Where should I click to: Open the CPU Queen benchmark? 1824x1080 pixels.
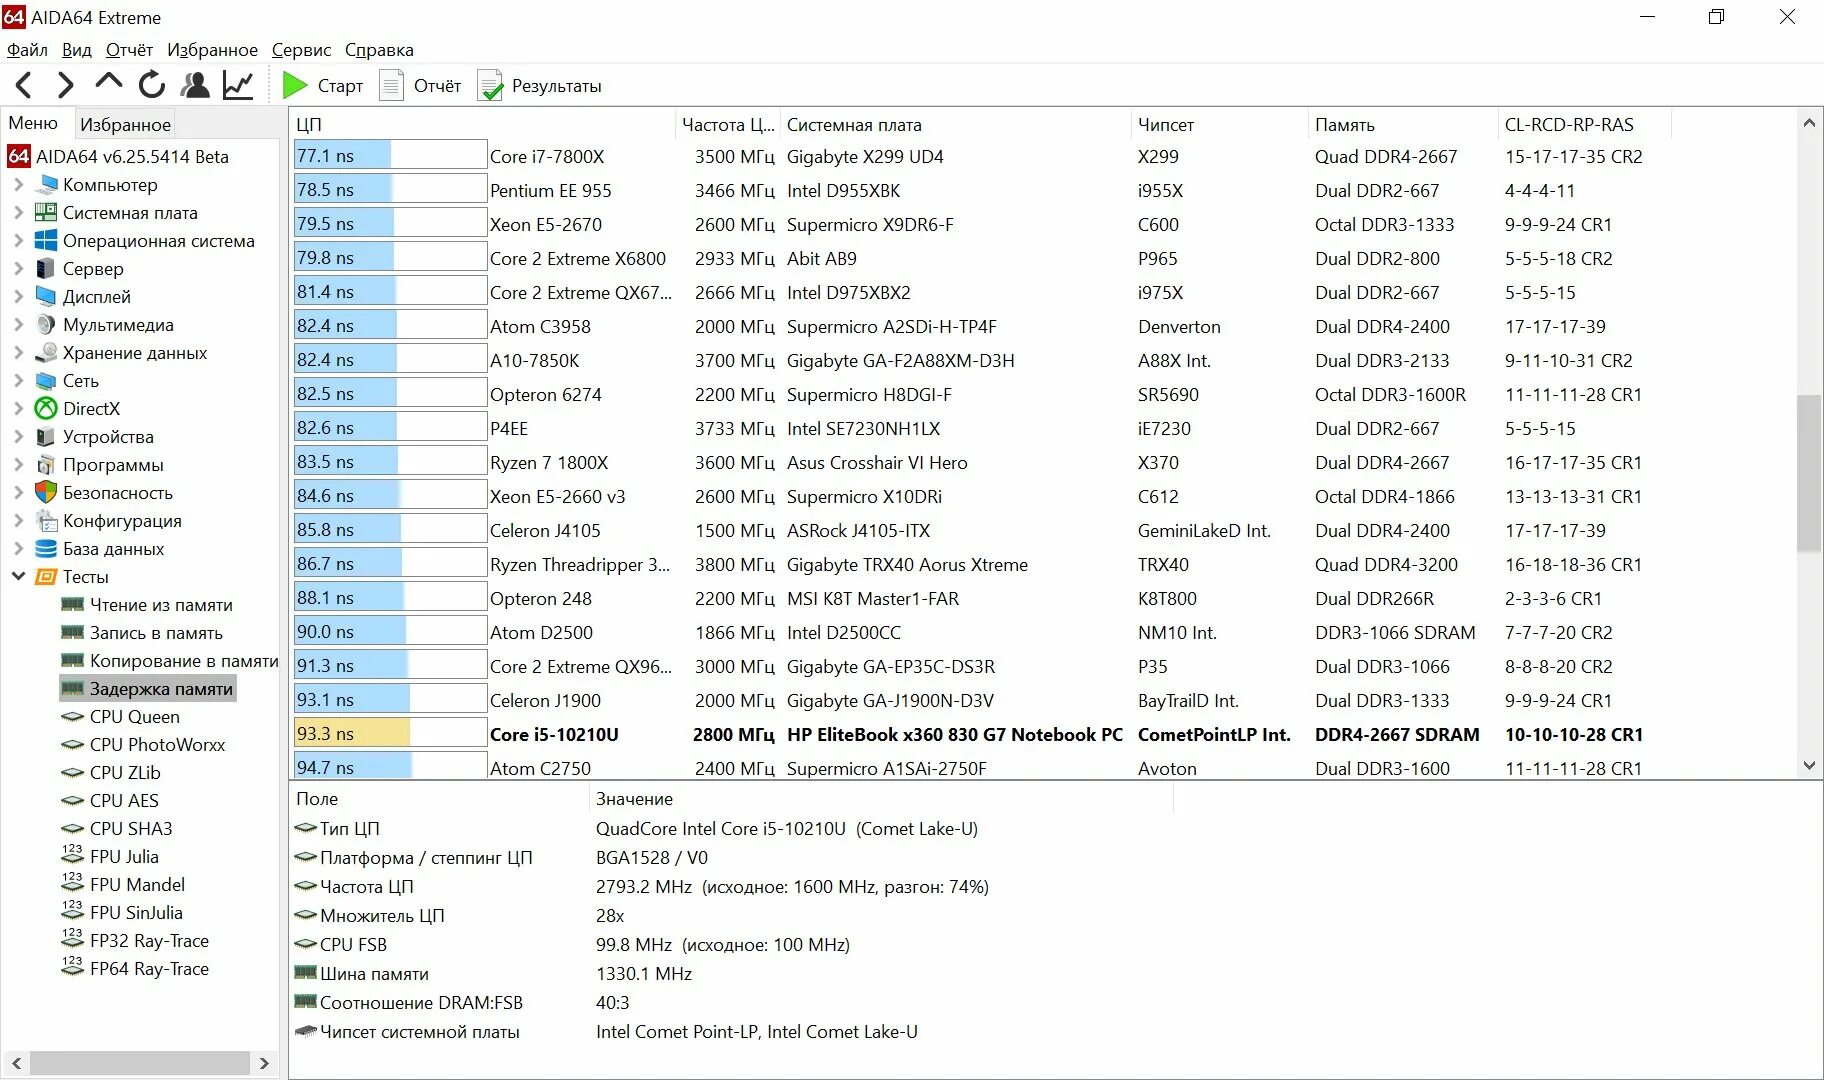tap(120, 717)
